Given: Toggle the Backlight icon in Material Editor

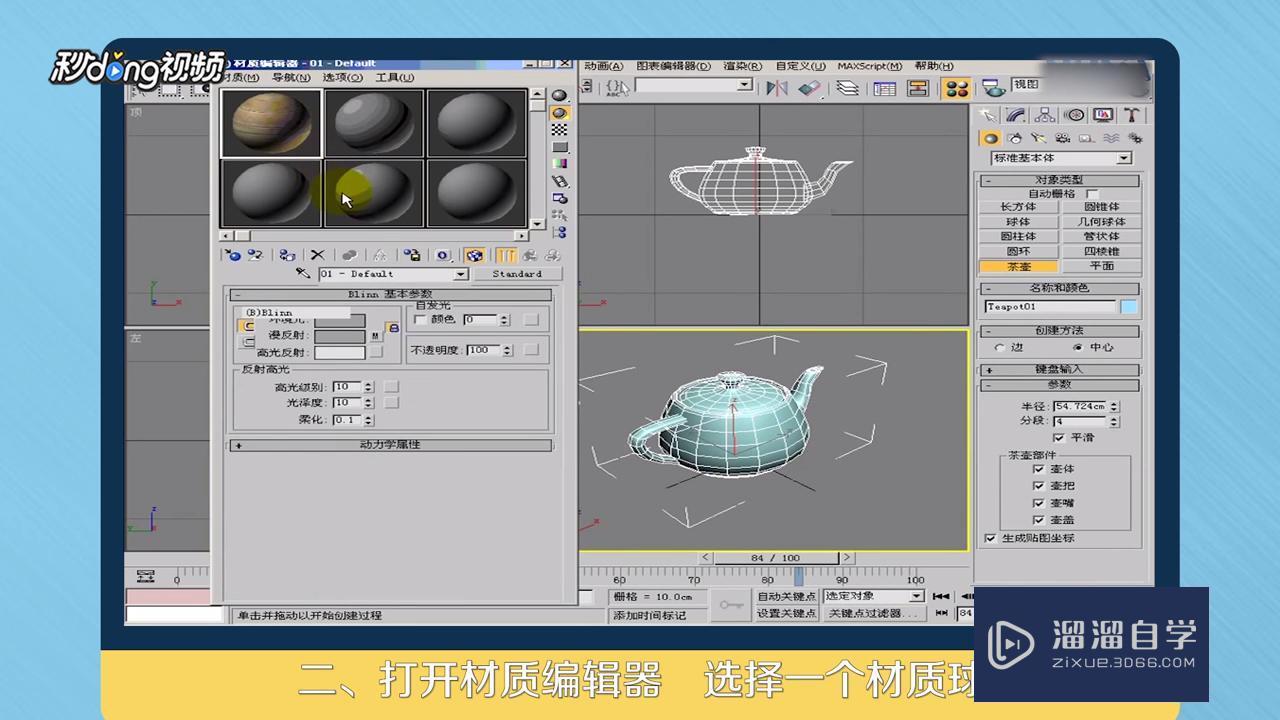Looking at the screenshot, I should [560, 113].
